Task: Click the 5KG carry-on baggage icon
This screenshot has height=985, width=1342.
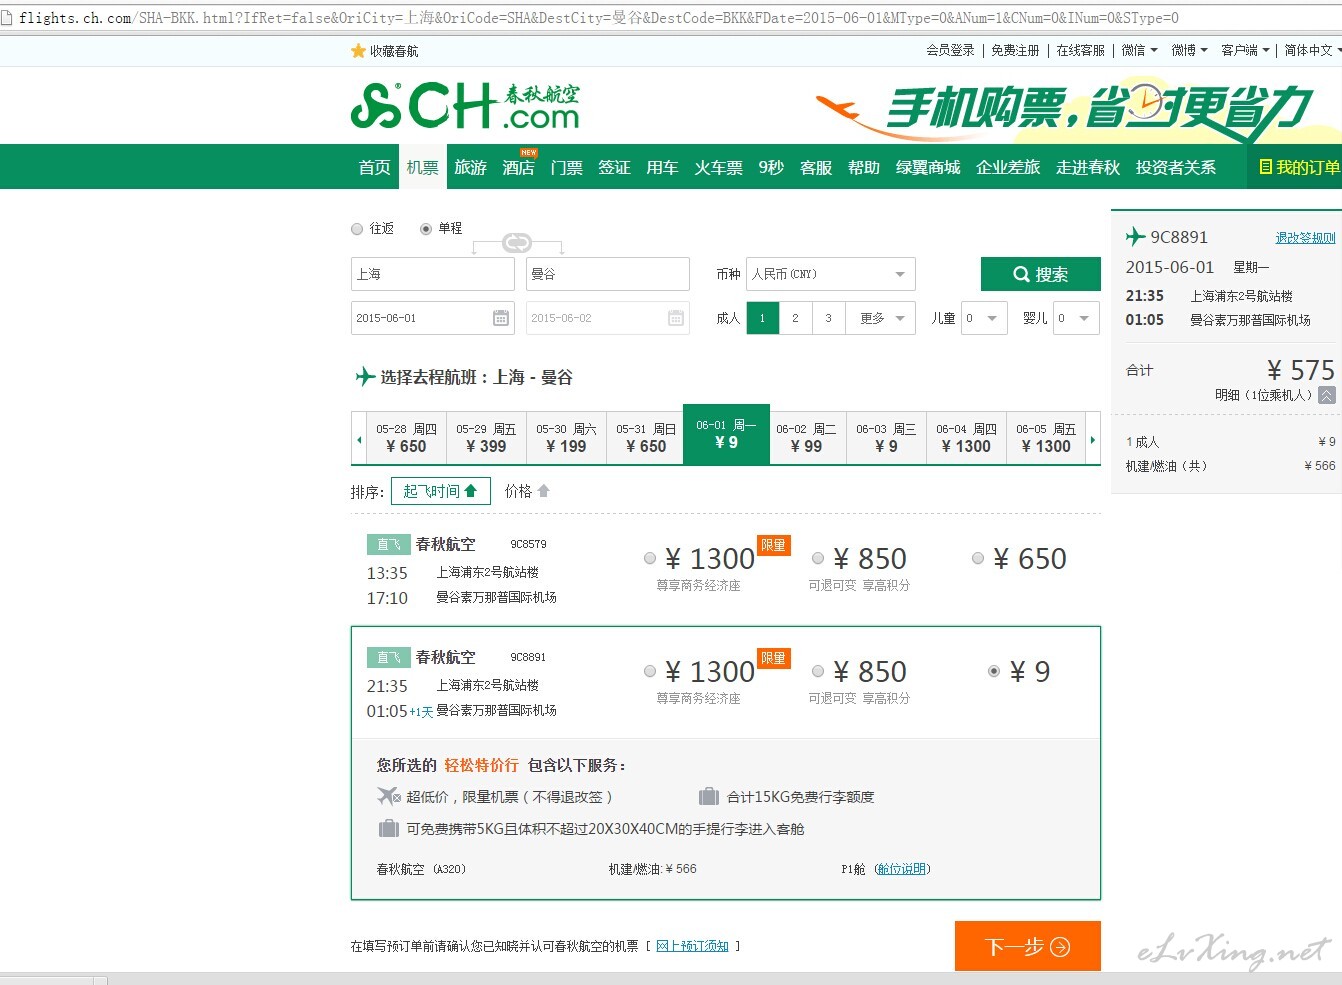Action: pyautogui.click(x=389, y=828)
